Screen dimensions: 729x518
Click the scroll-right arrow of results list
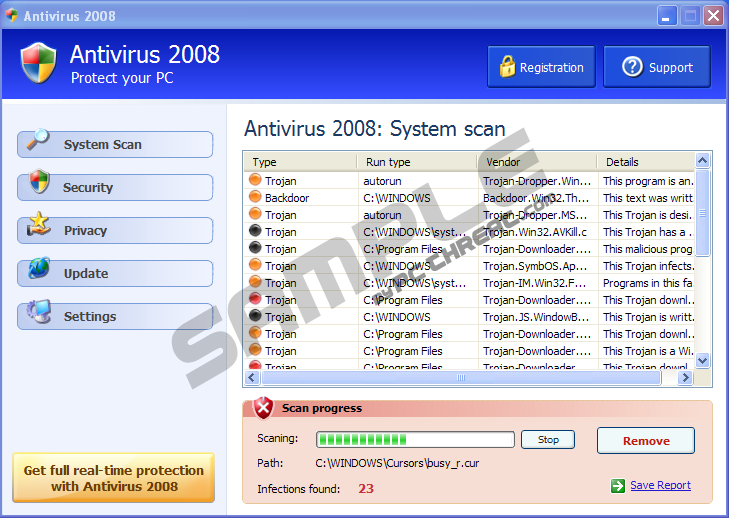point(685,378)
